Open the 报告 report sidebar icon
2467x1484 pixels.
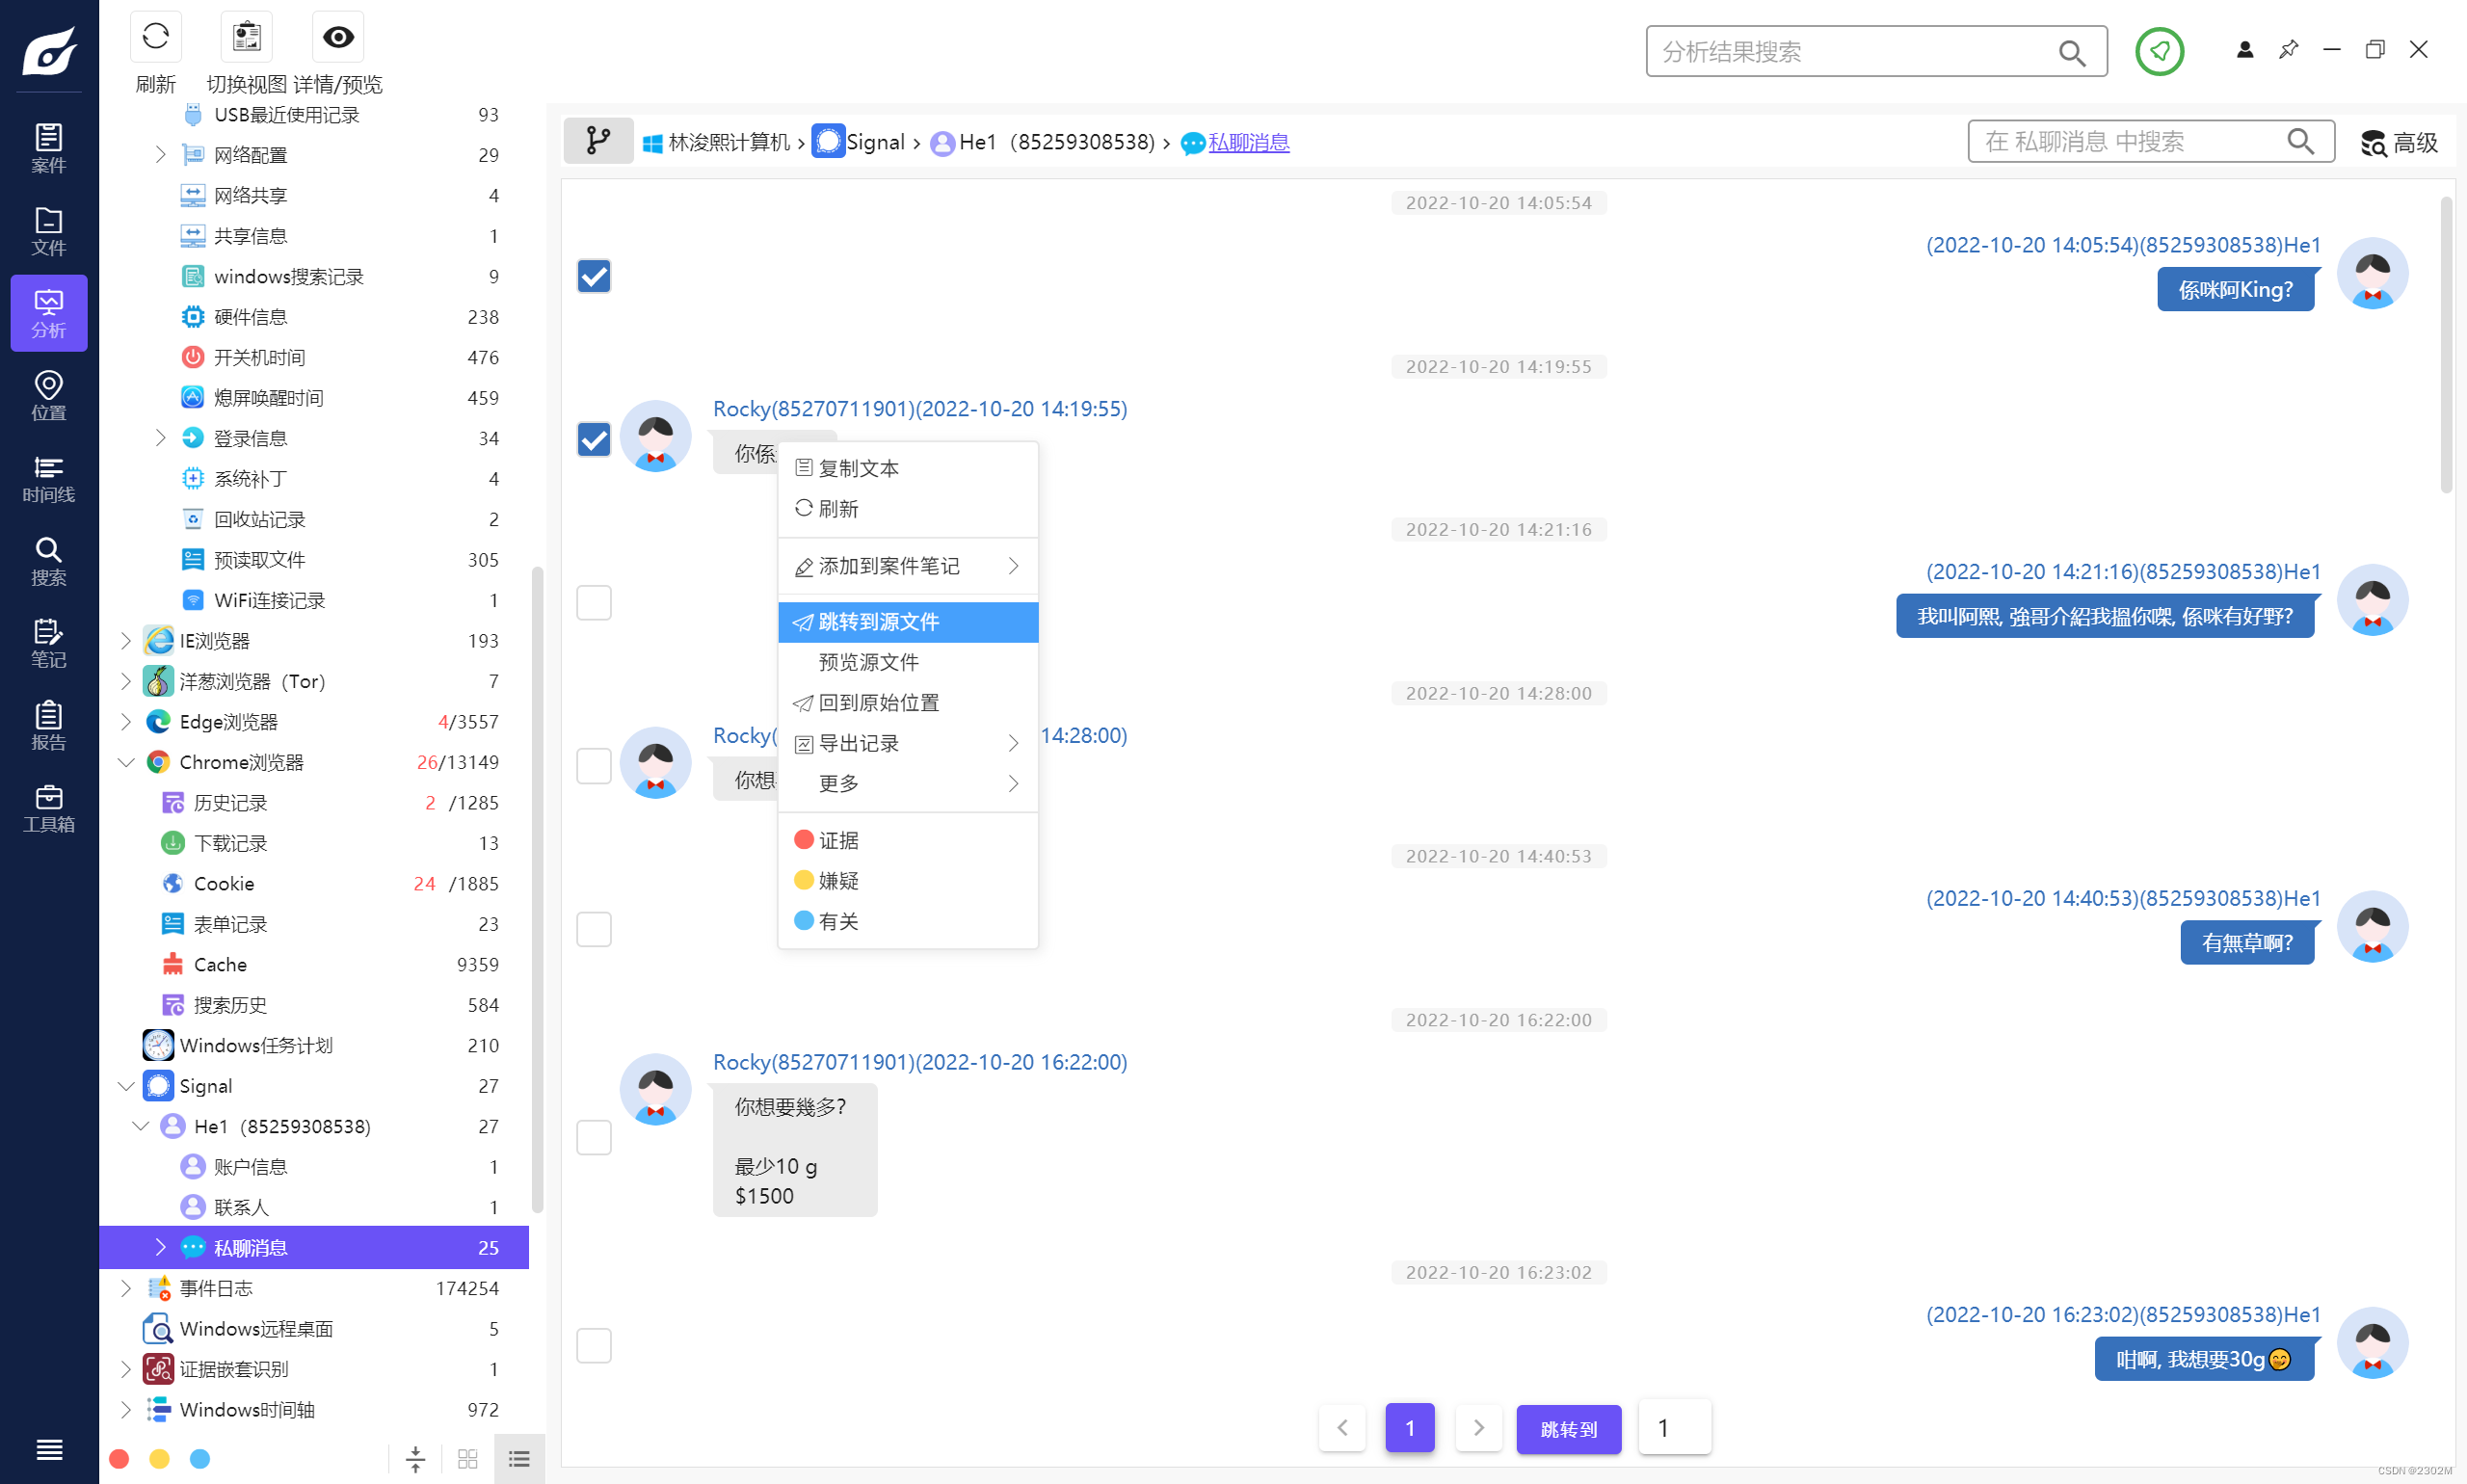coord(48,725)
